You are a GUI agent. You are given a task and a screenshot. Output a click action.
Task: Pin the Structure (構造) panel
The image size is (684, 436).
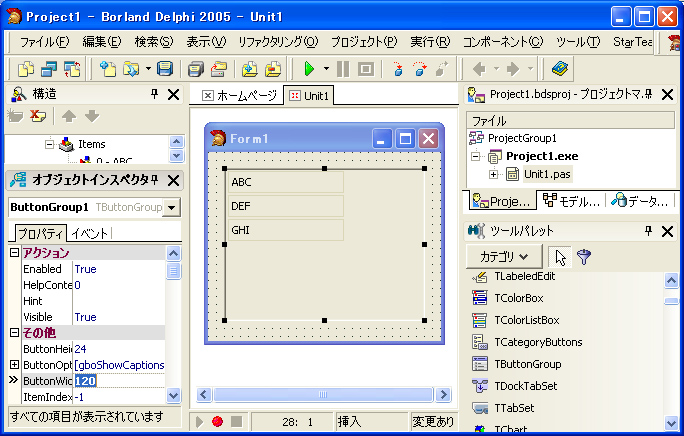[x=154, y=94]
